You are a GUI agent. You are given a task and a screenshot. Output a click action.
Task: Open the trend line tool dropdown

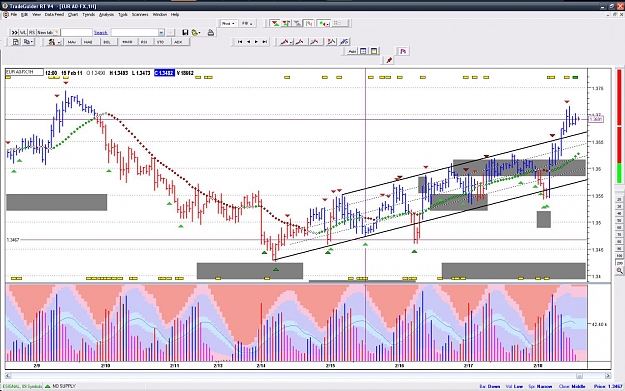[x=286, y=42]
